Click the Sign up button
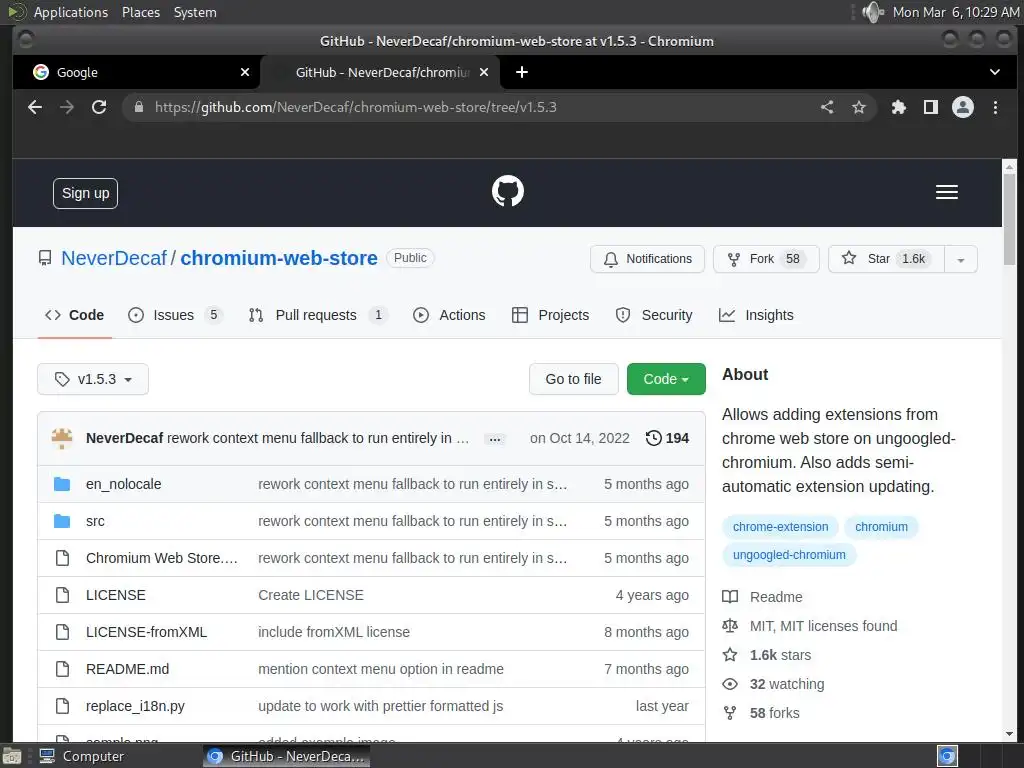This screenshot has height=768, width=1024. 86,193
